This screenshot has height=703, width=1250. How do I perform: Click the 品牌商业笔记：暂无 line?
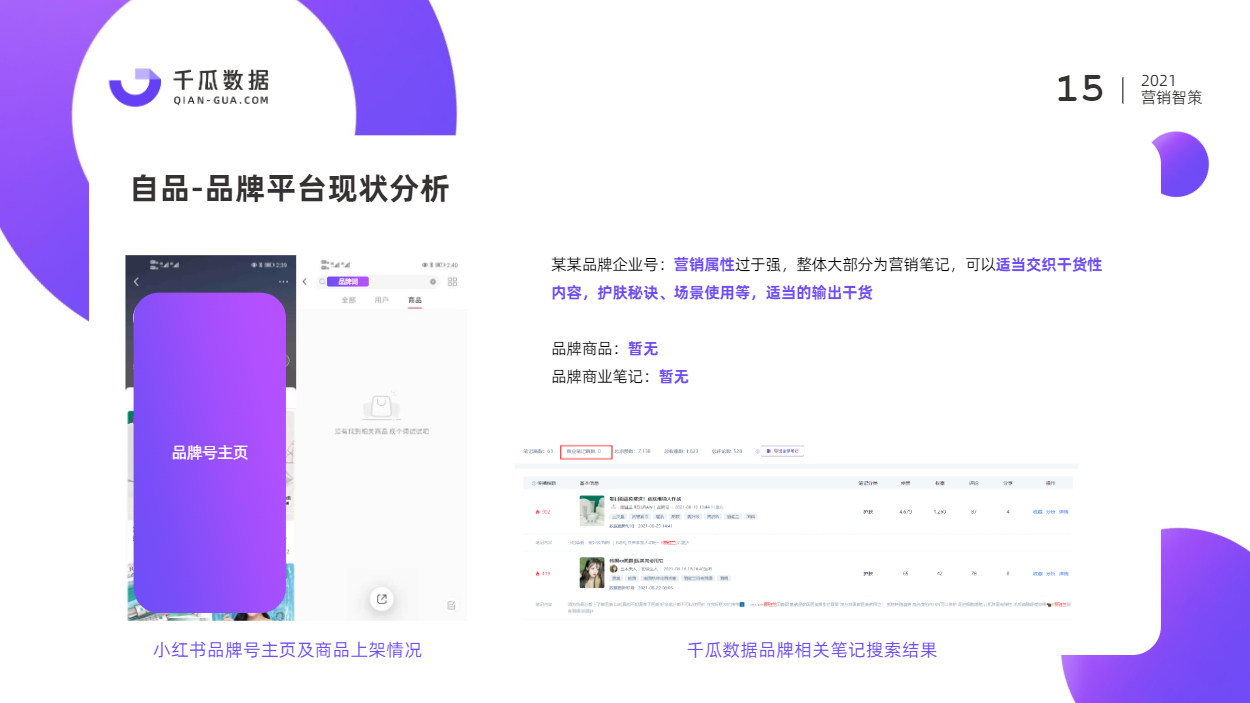[620, 377]
